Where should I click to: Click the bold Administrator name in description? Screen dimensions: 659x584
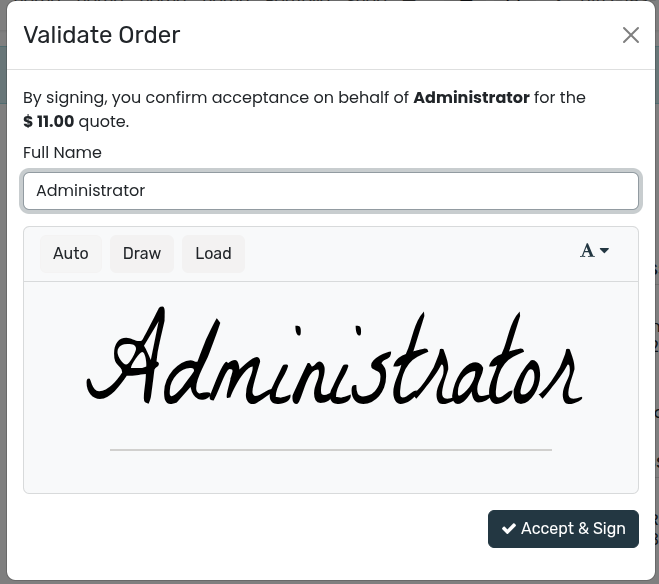471,98
